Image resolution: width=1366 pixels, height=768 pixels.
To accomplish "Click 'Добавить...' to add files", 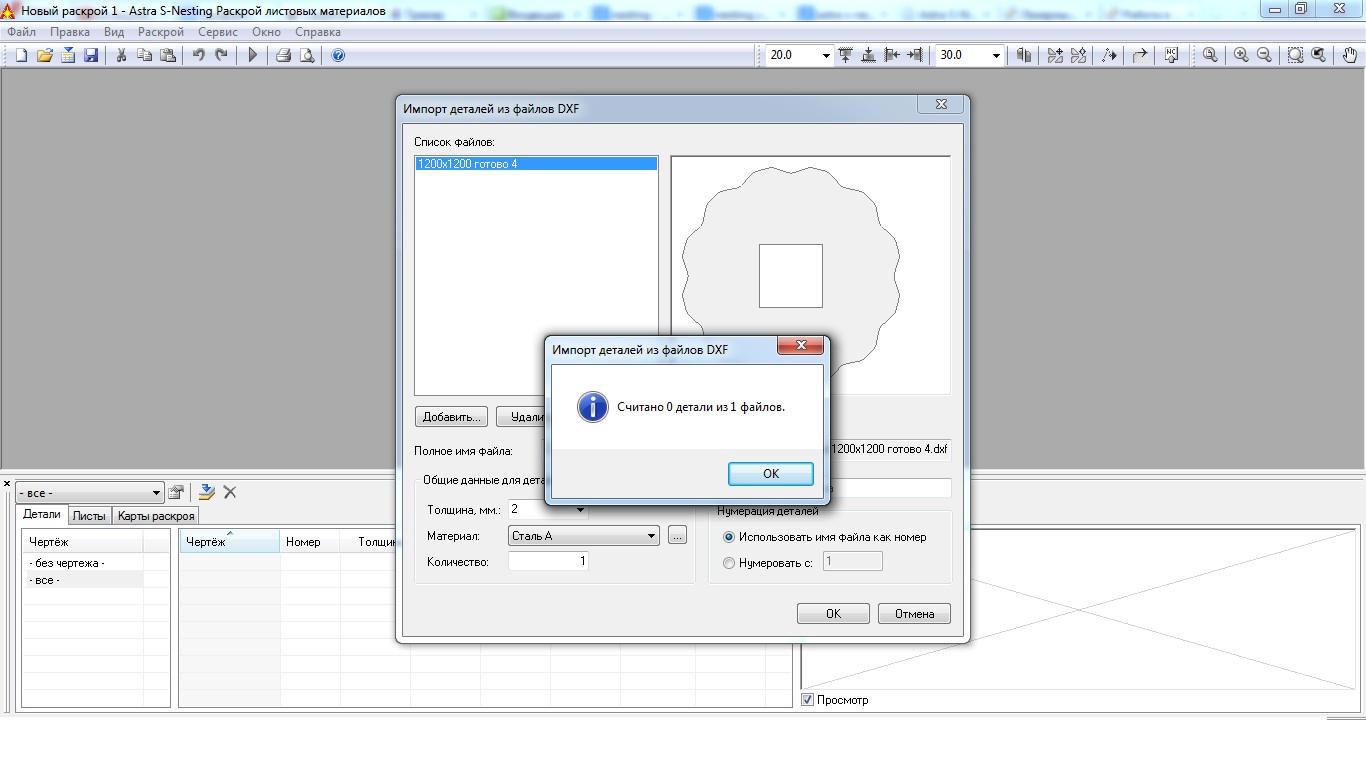I will (x=452, y=417).
